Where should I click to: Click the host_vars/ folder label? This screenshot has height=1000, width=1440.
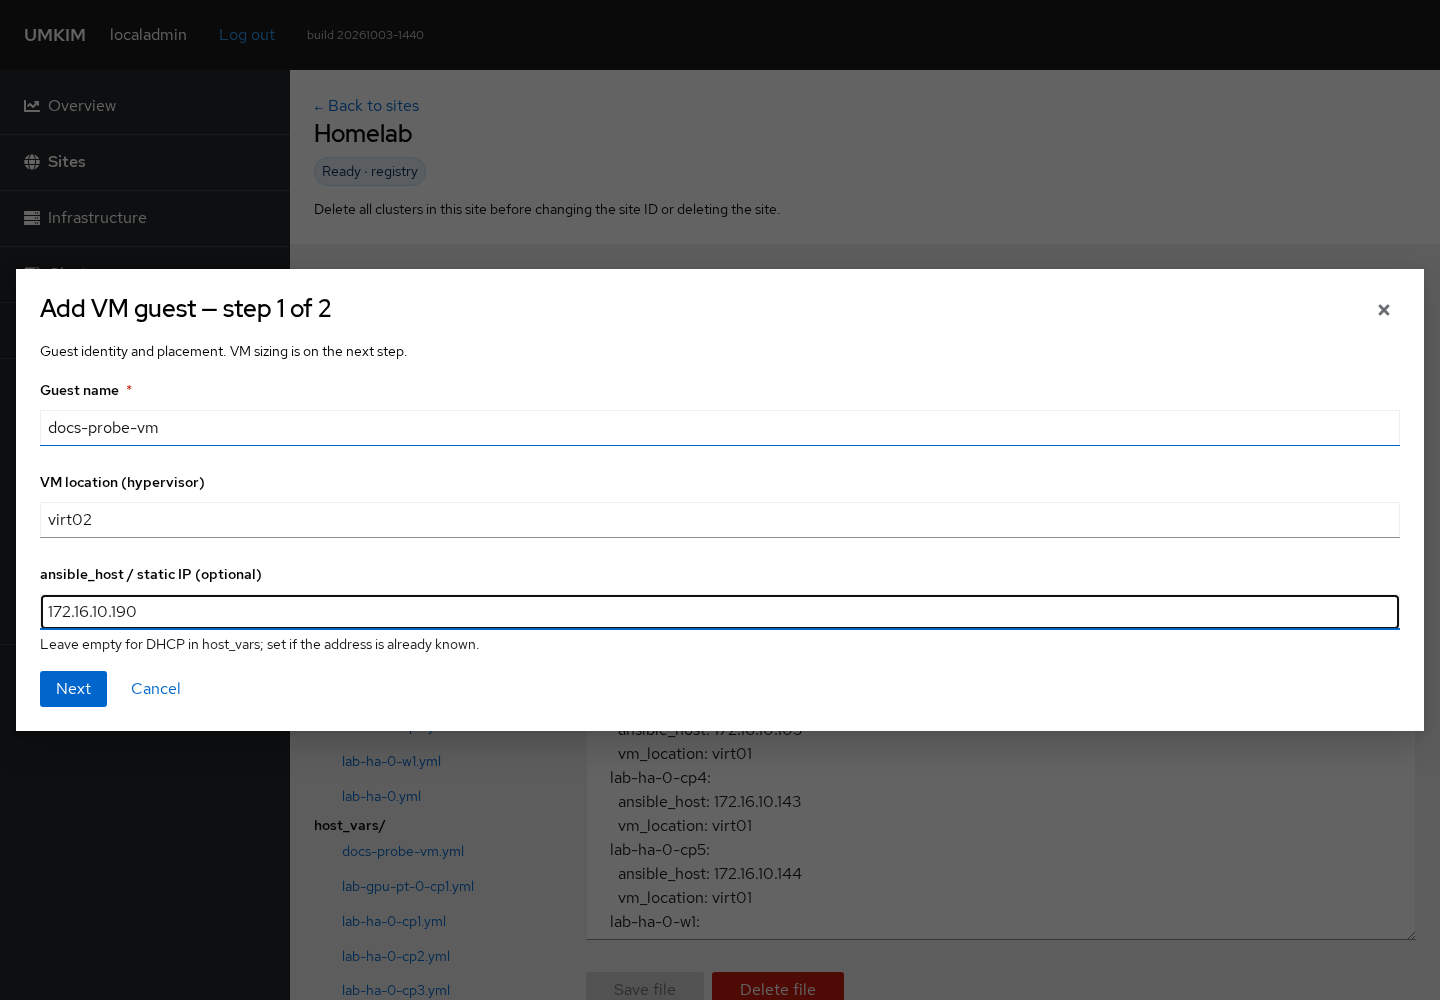coord(349,826)
